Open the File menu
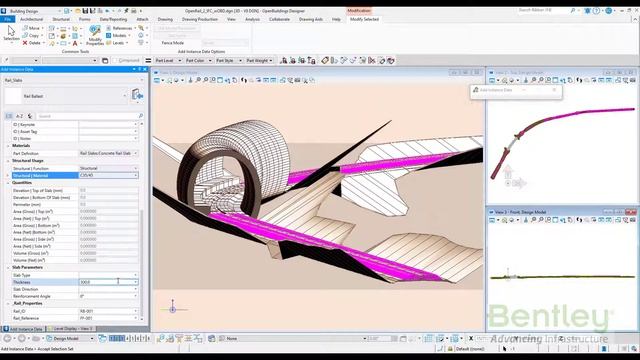Image resolution: width=640 pixels, height=360 pixels. 8,19
